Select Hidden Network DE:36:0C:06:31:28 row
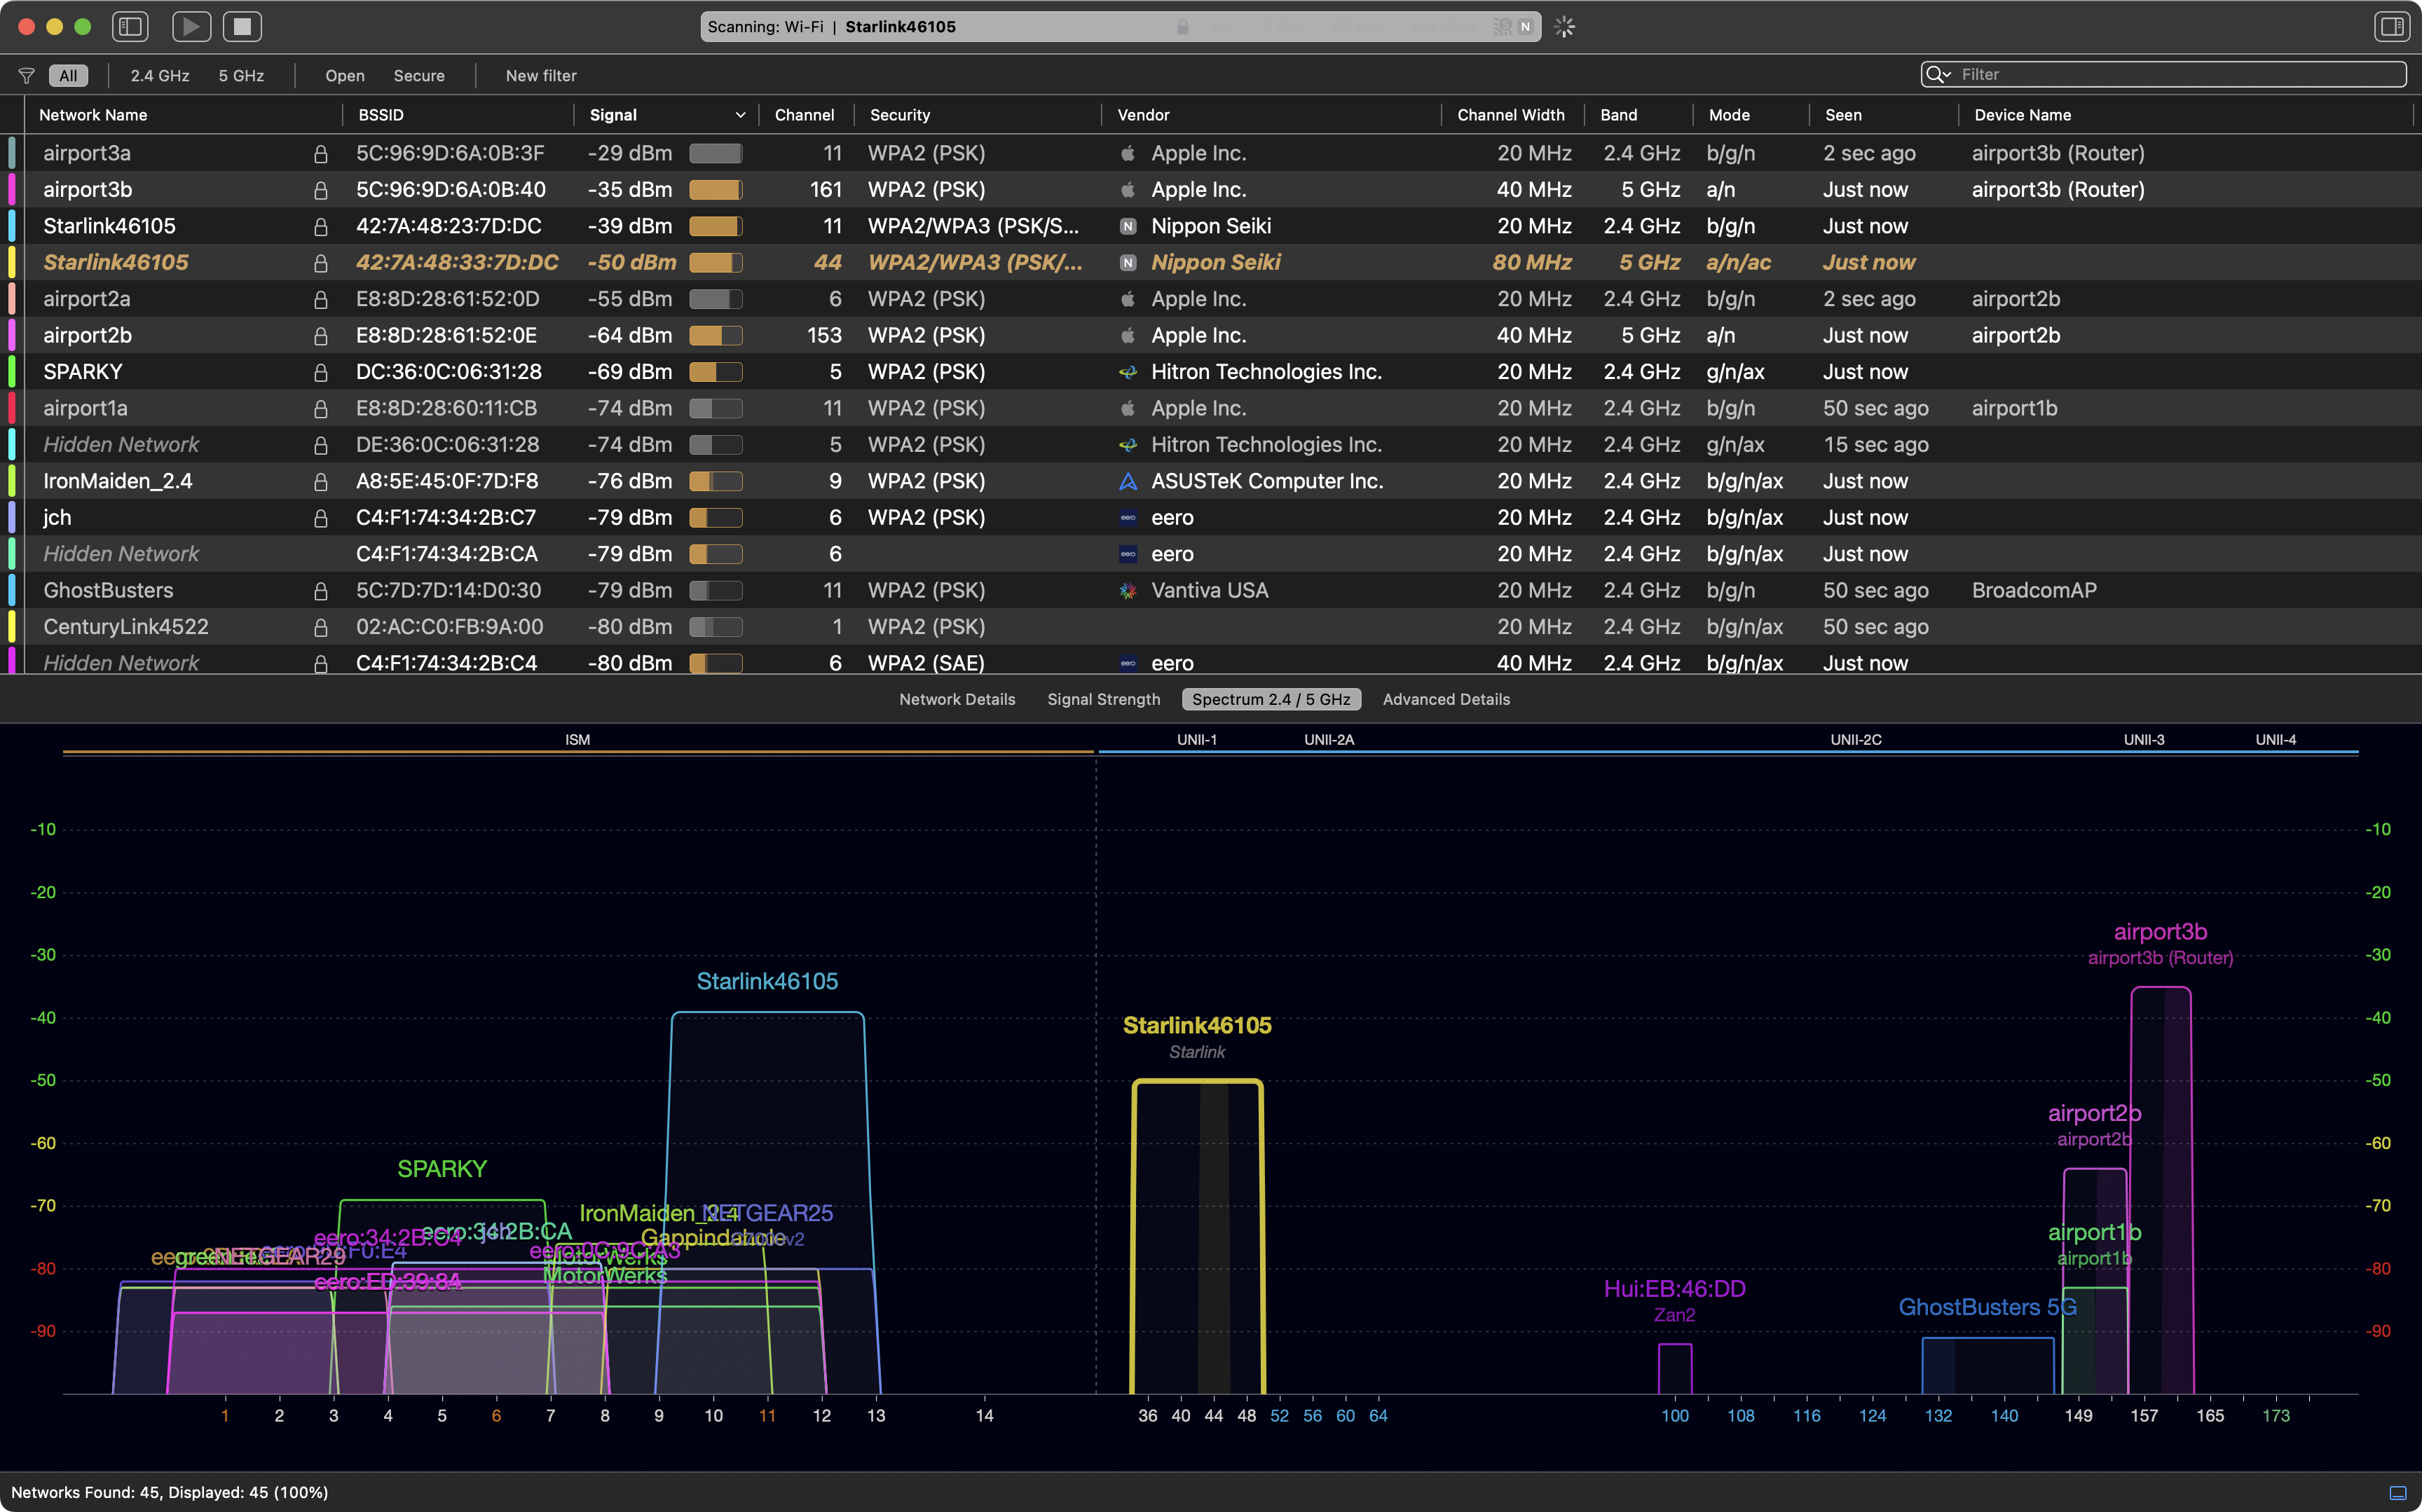Image resolution: width=2422 pixels, height=1512 pixels. pos(1211,445)
